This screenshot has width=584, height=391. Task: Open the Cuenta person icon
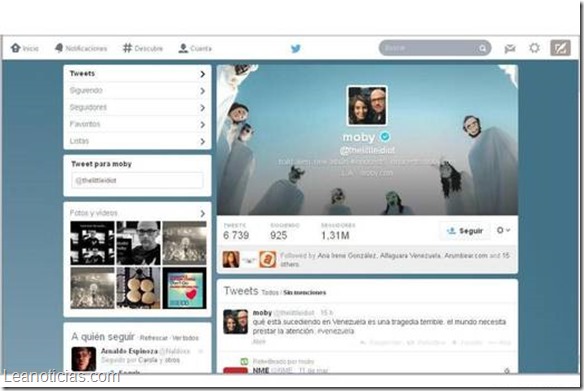click(183, 48)
